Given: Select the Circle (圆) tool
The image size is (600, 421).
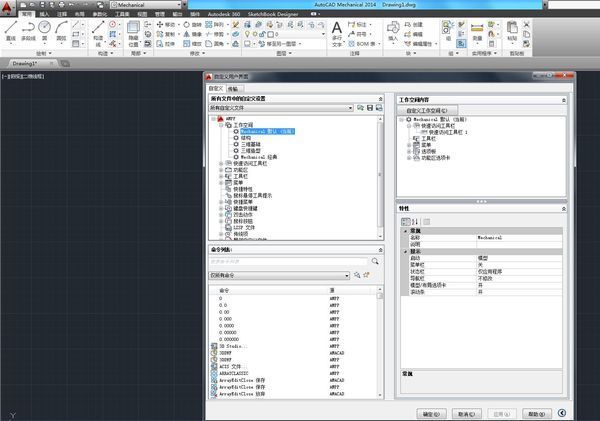Looking at the screenshot, I should coord(45,30).
